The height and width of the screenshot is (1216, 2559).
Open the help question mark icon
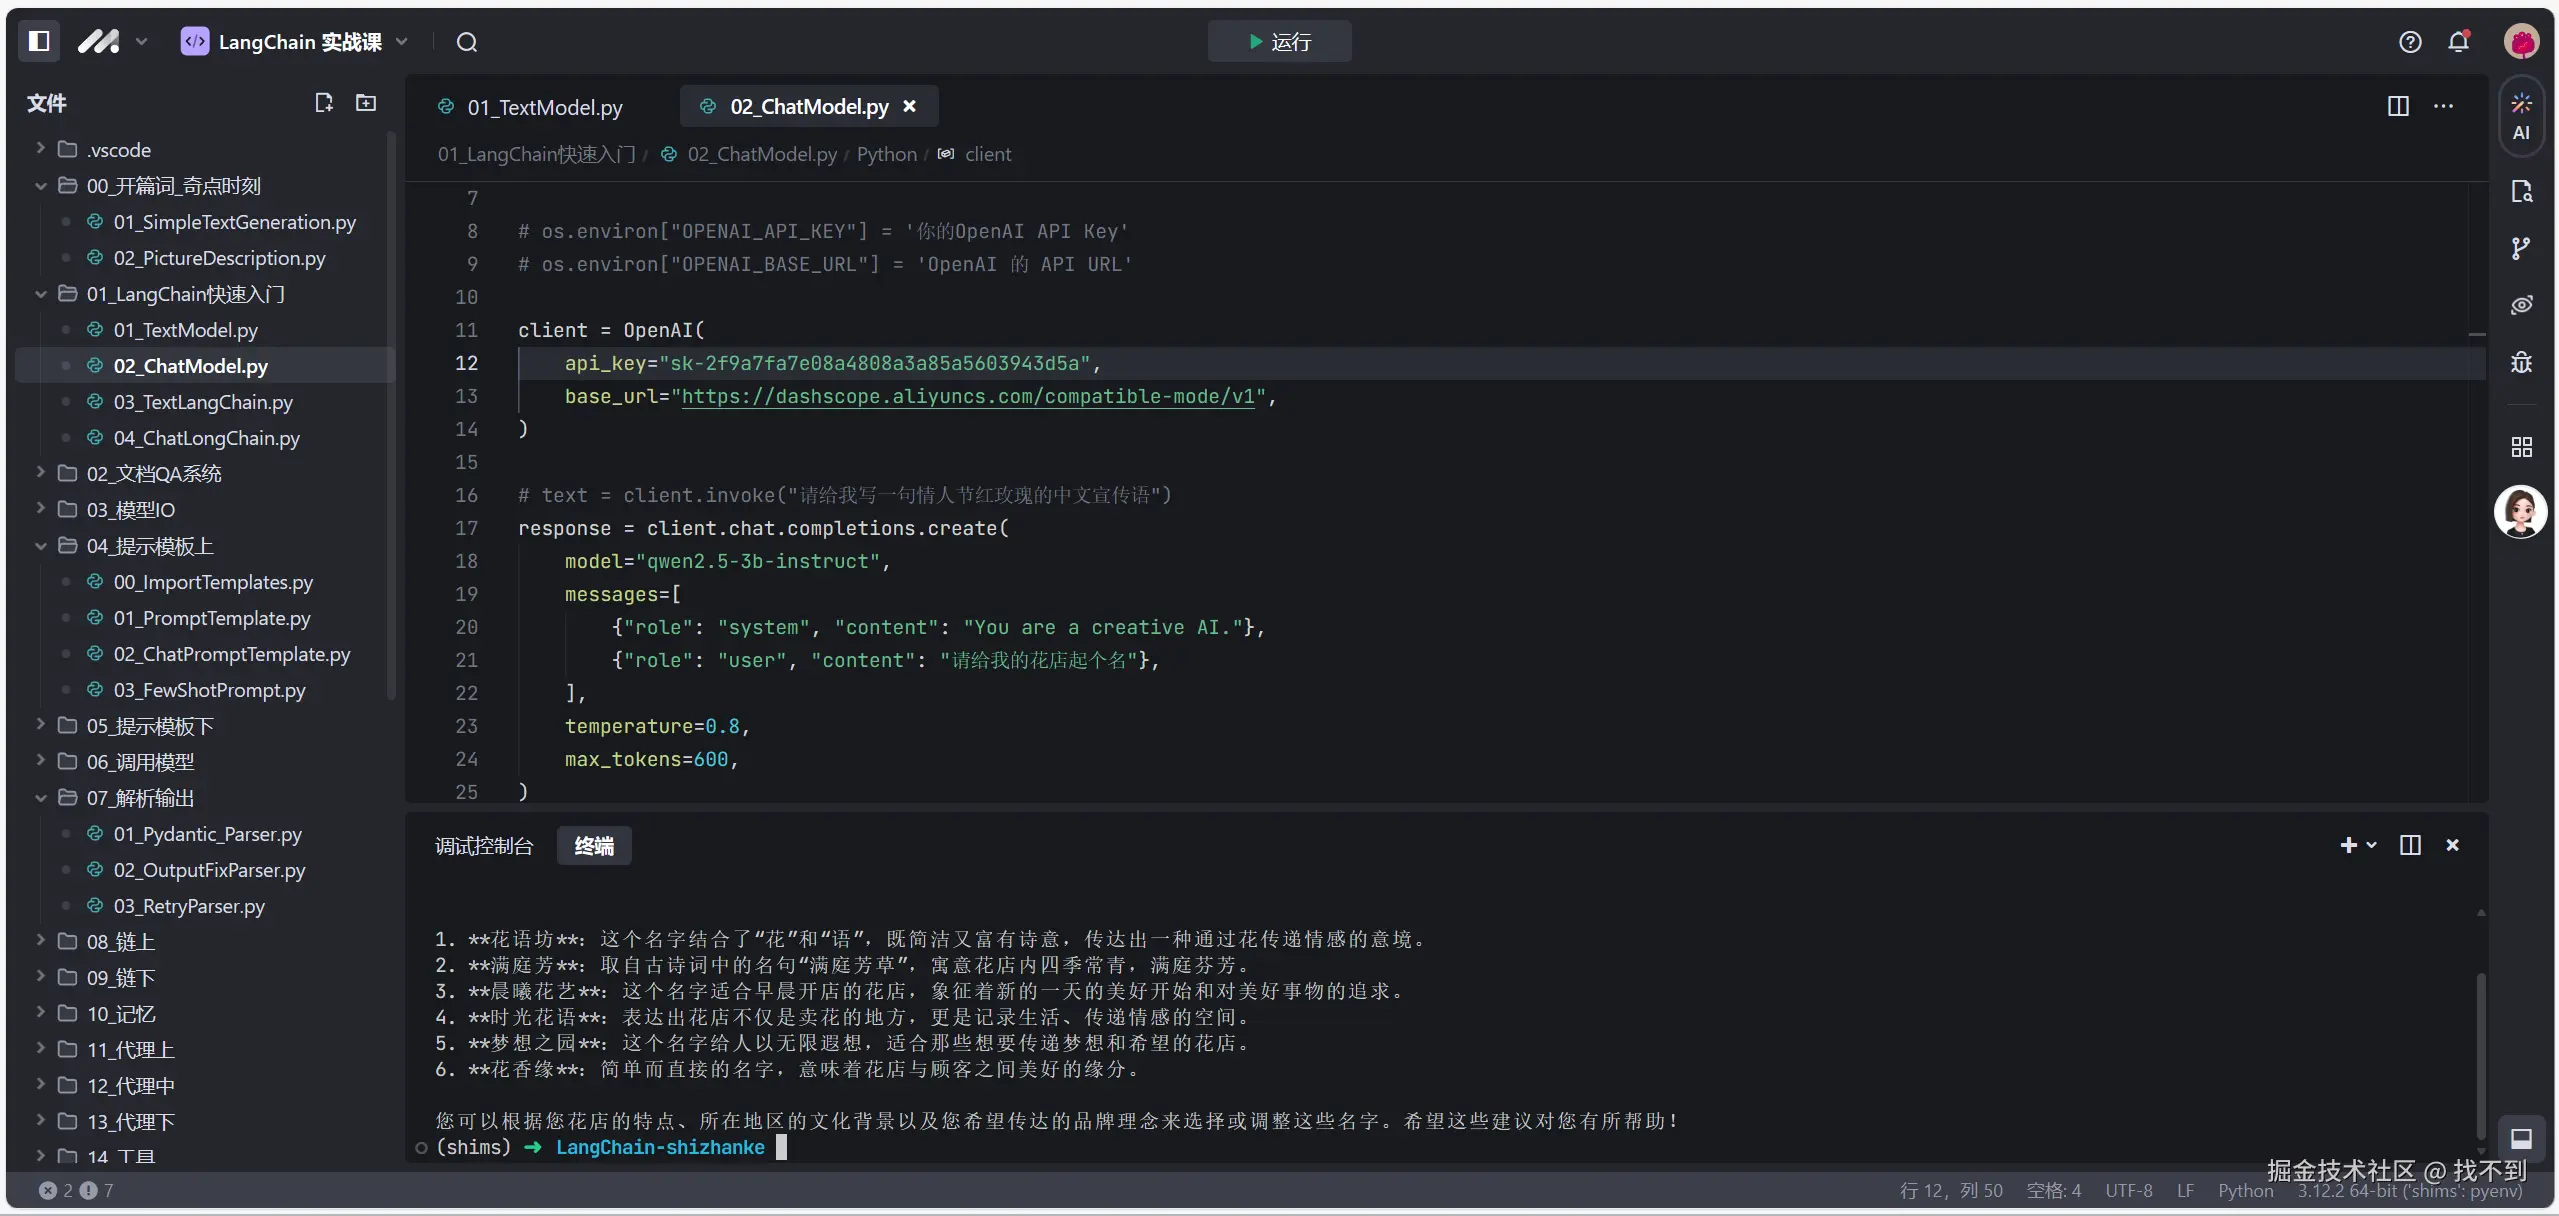point(2410,42)
